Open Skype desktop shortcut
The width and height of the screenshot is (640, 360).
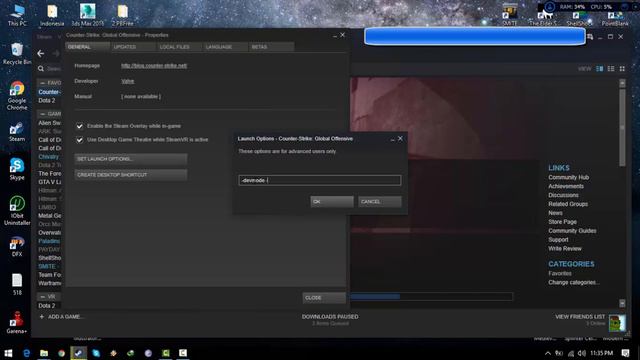click(x=17, y=169)
